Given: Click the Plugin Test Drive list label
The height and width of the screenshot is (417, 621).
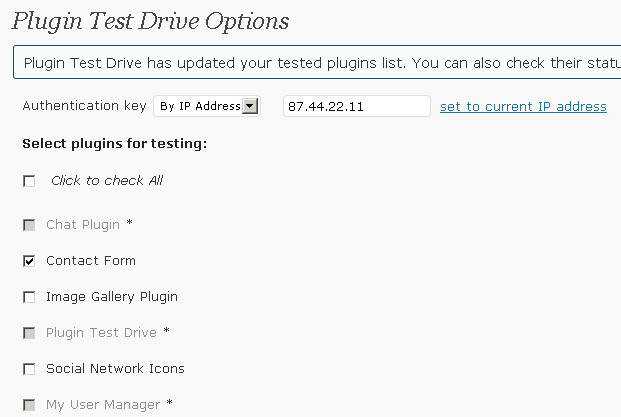Looking at the screenshot, I should pyautogui.click(x=101, y=333).
